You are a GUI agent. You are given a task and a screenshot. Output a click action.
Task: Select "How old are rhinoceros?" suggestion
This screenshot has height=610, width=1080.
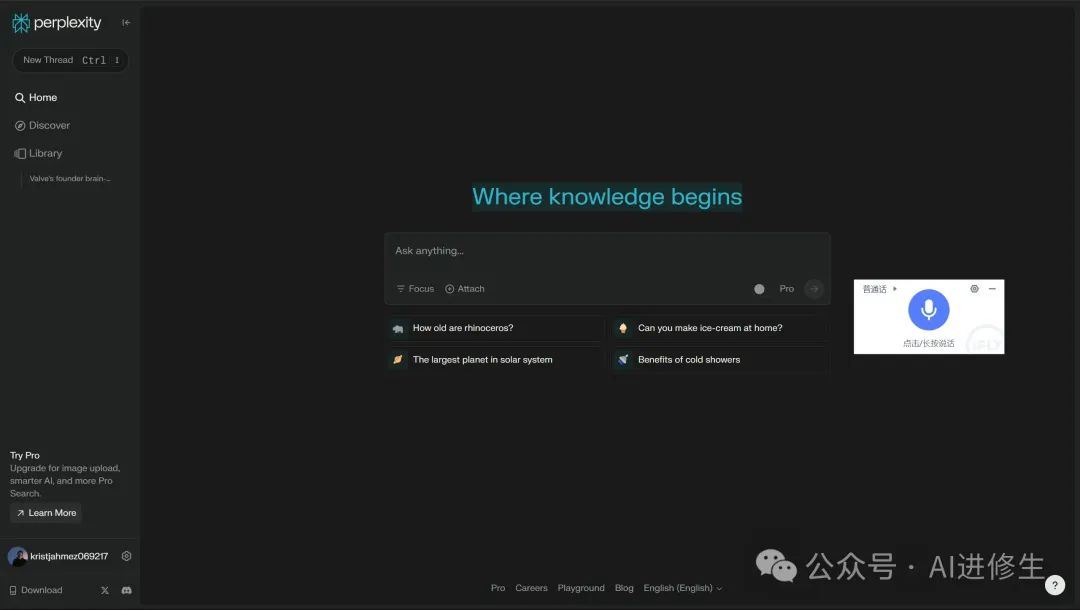(x=494, y=328)
